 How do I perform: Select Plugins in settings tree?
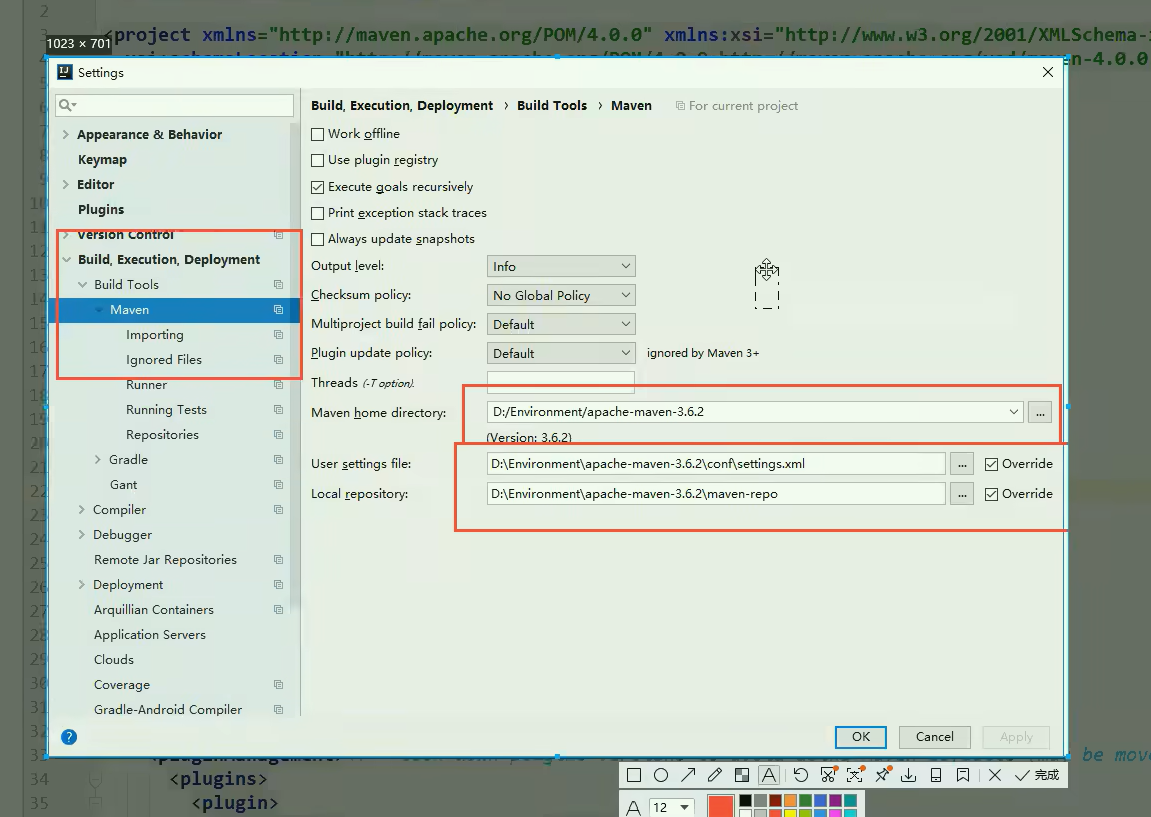101,209
